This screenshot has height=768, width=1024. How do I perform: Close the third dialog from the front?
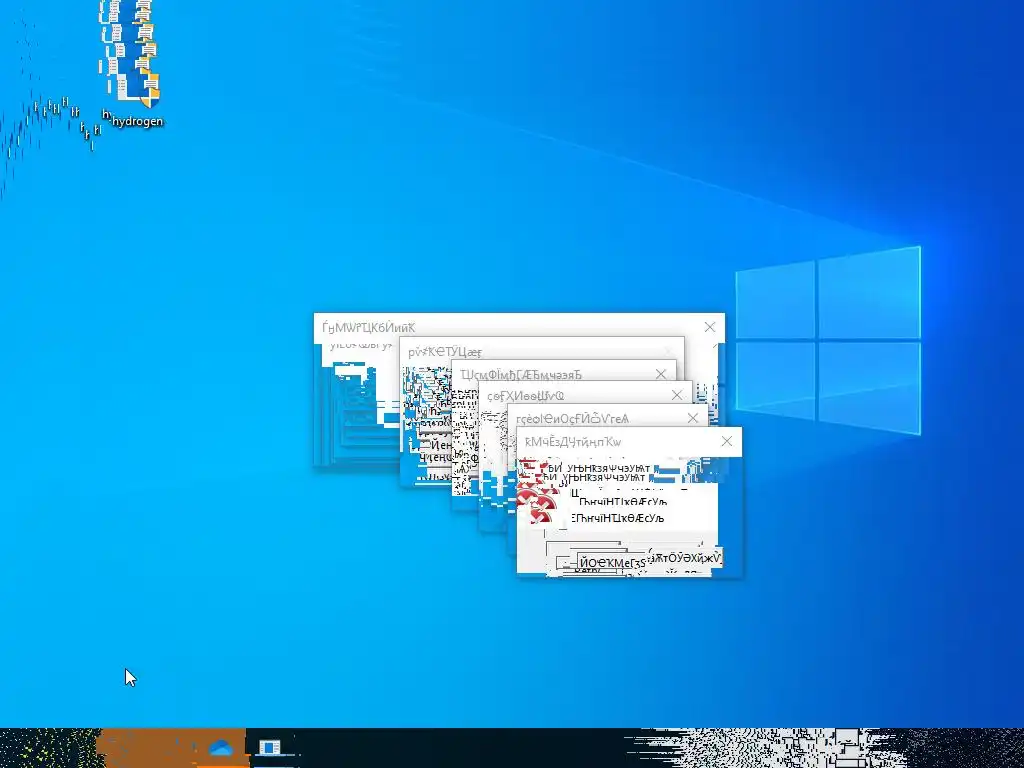(677, 395)
